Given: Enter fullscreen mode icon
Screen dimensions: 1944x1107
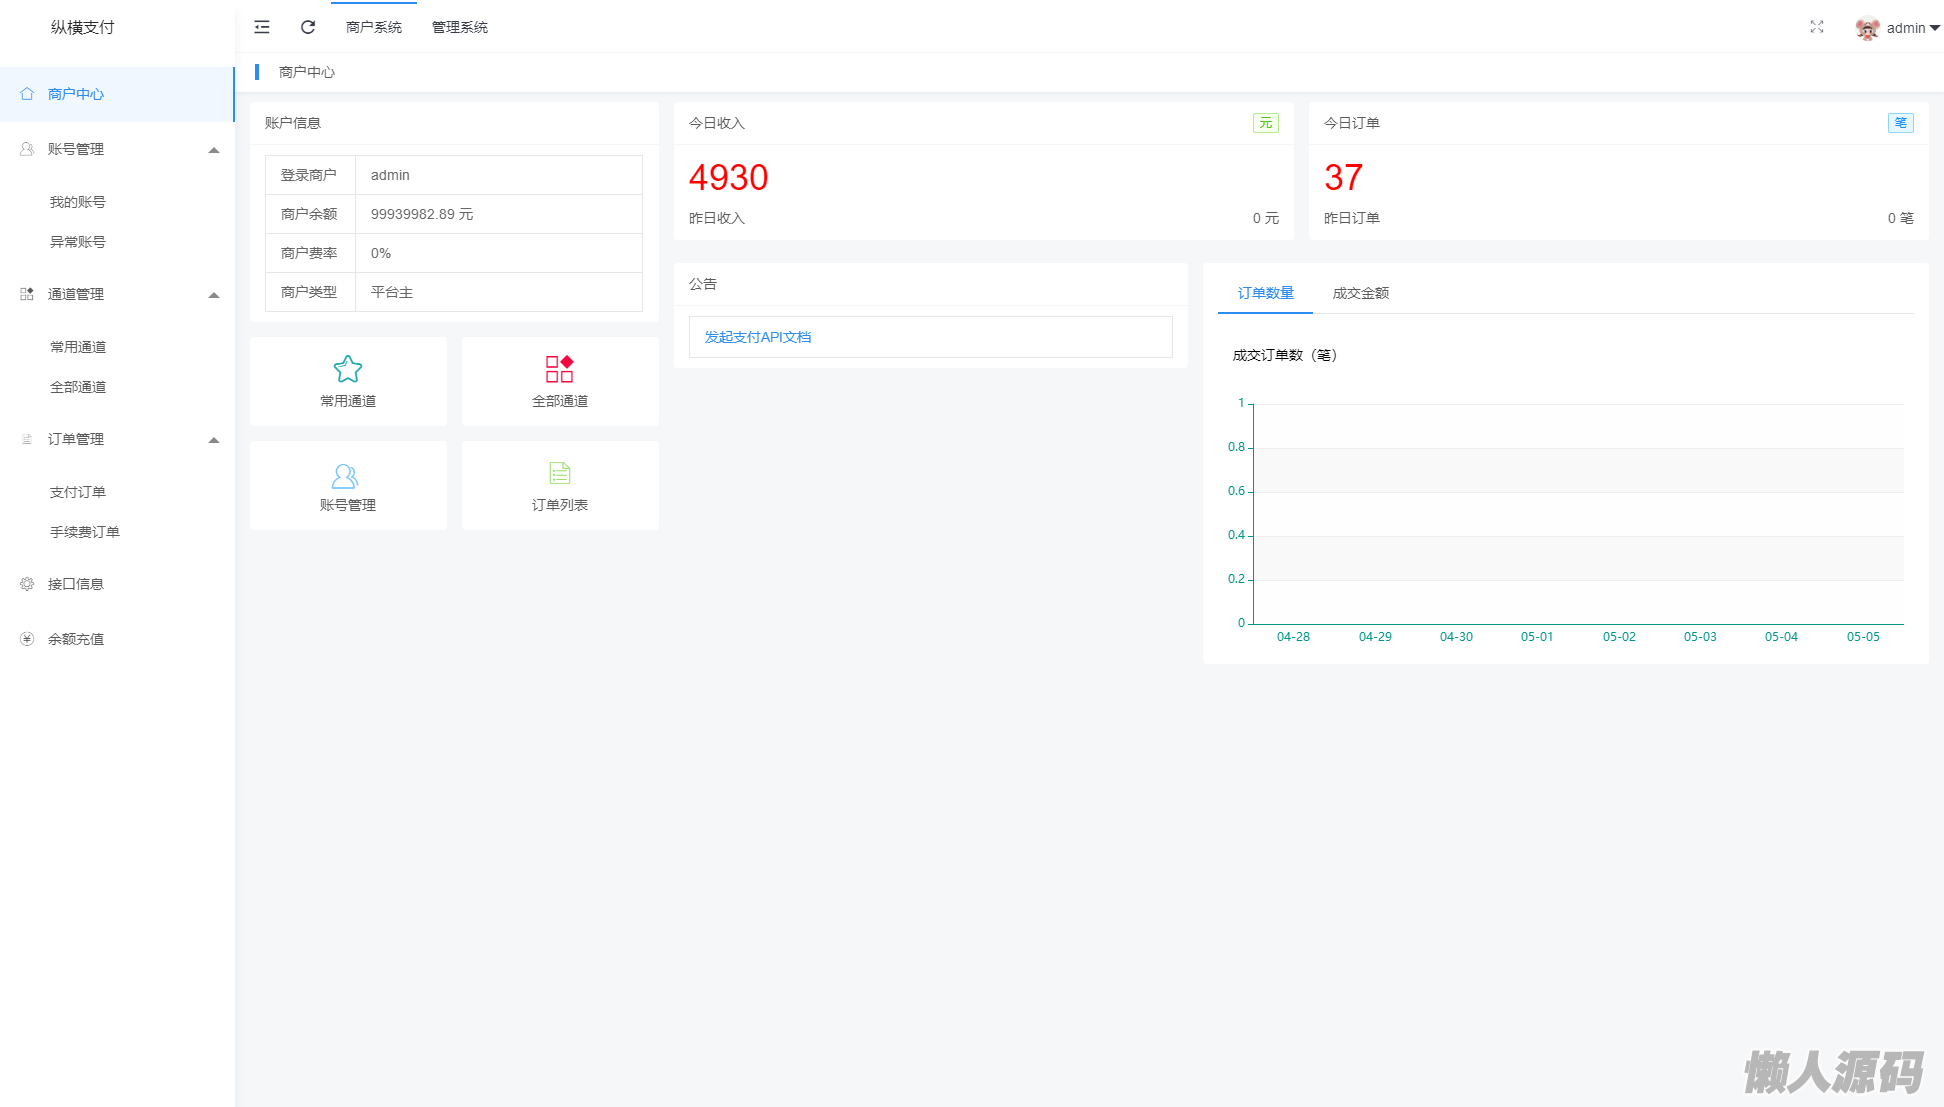Looking at the screenshot, I should 1817,27.
